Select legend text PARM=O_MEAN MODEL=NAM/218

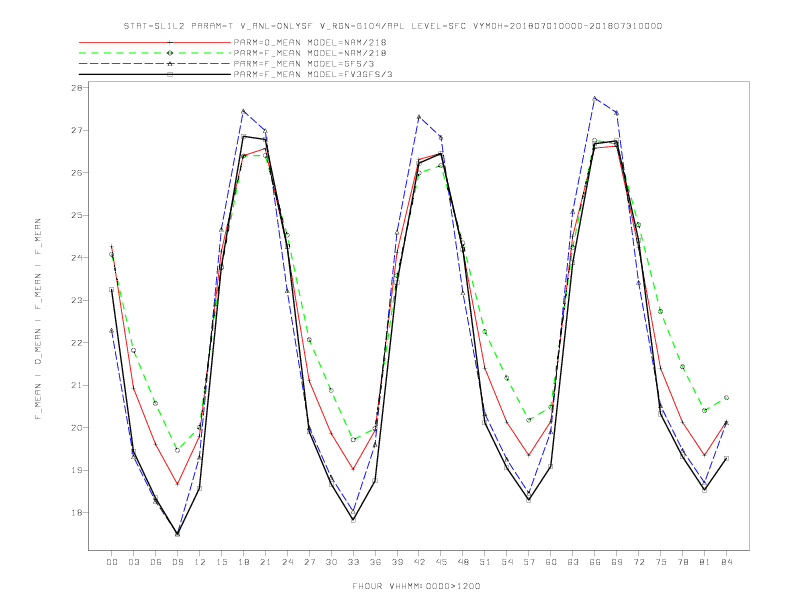(x=310, y=42)
